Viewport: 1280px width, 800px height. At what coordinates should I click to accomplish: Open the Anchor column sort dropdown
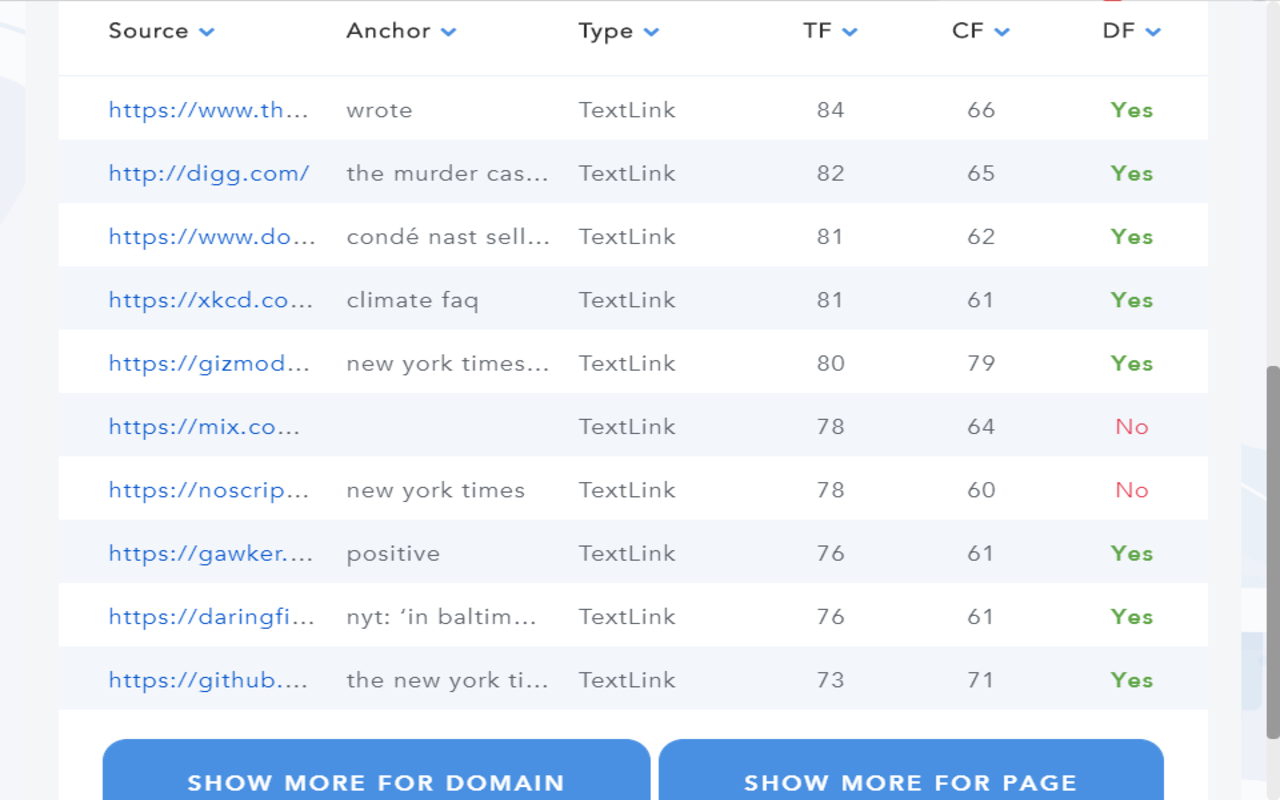tap(449, 31)
